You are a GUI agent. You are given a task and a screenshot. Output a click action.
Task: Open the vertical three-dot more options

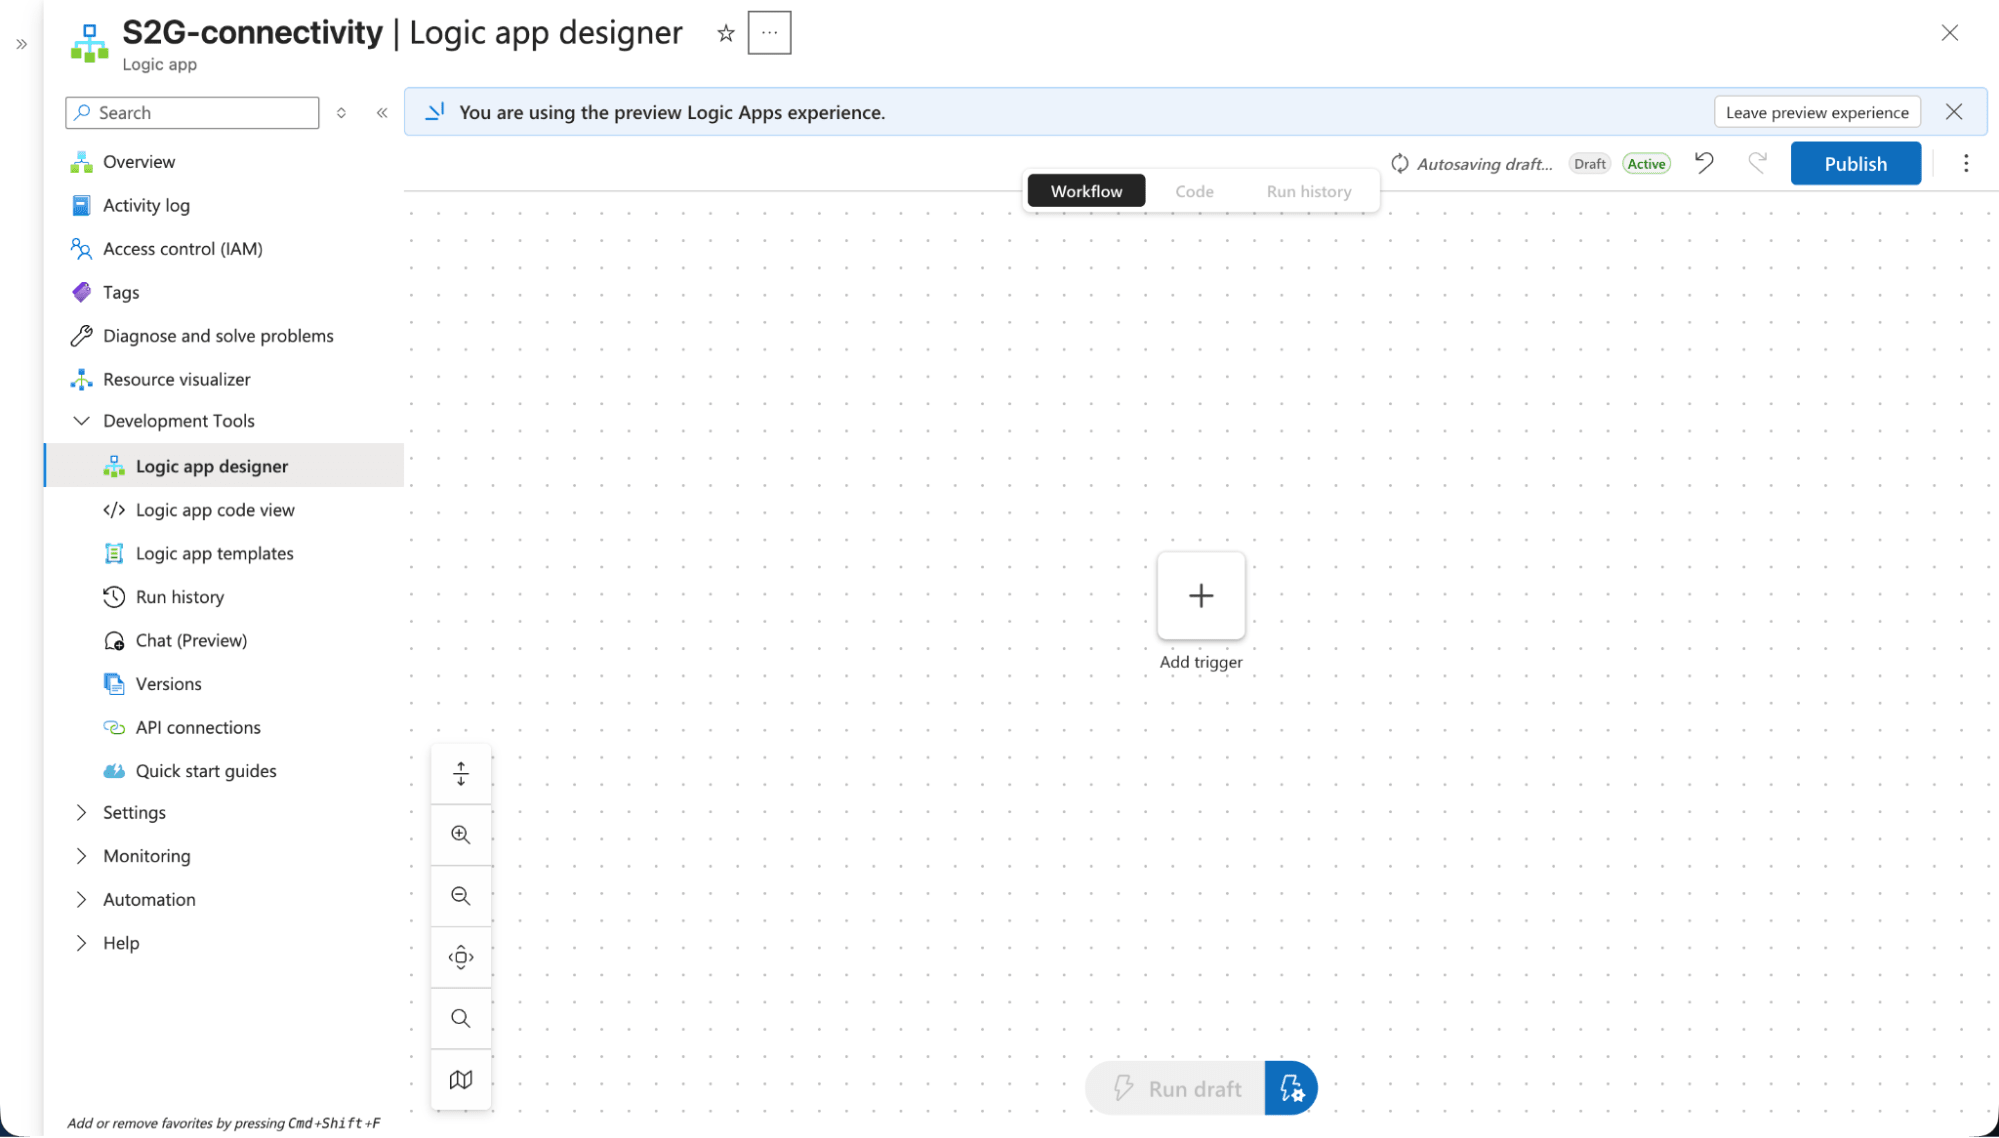pos(1966,163)
